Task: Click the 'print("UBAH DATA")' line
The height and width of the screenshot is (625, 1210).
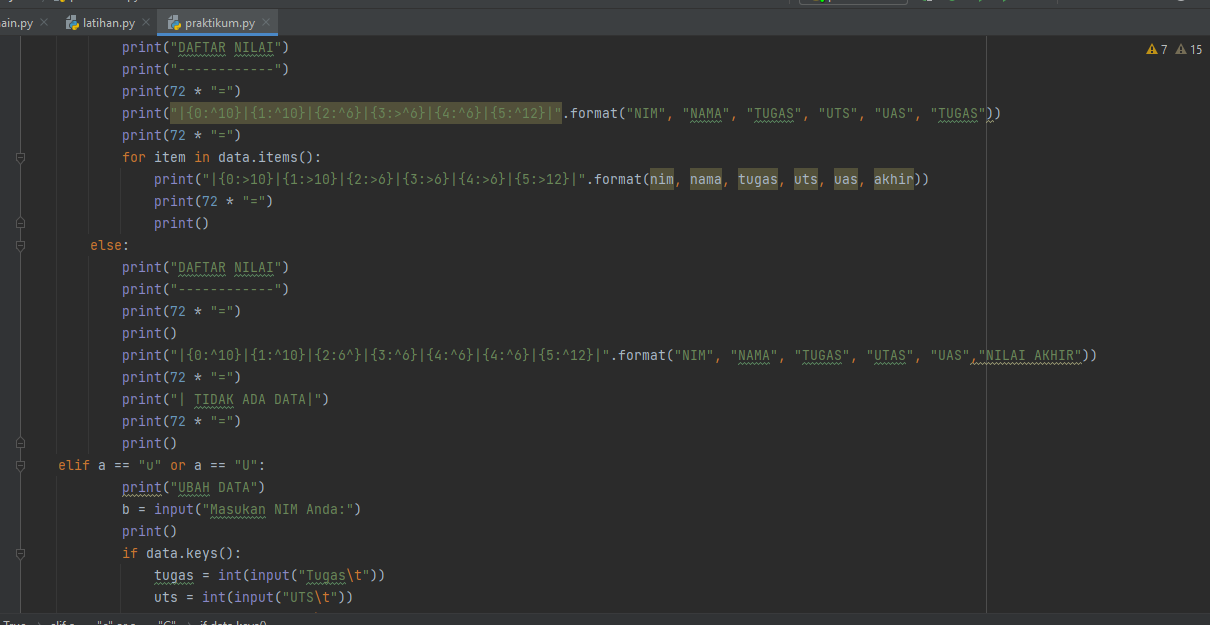Action: tap(193, 487)
